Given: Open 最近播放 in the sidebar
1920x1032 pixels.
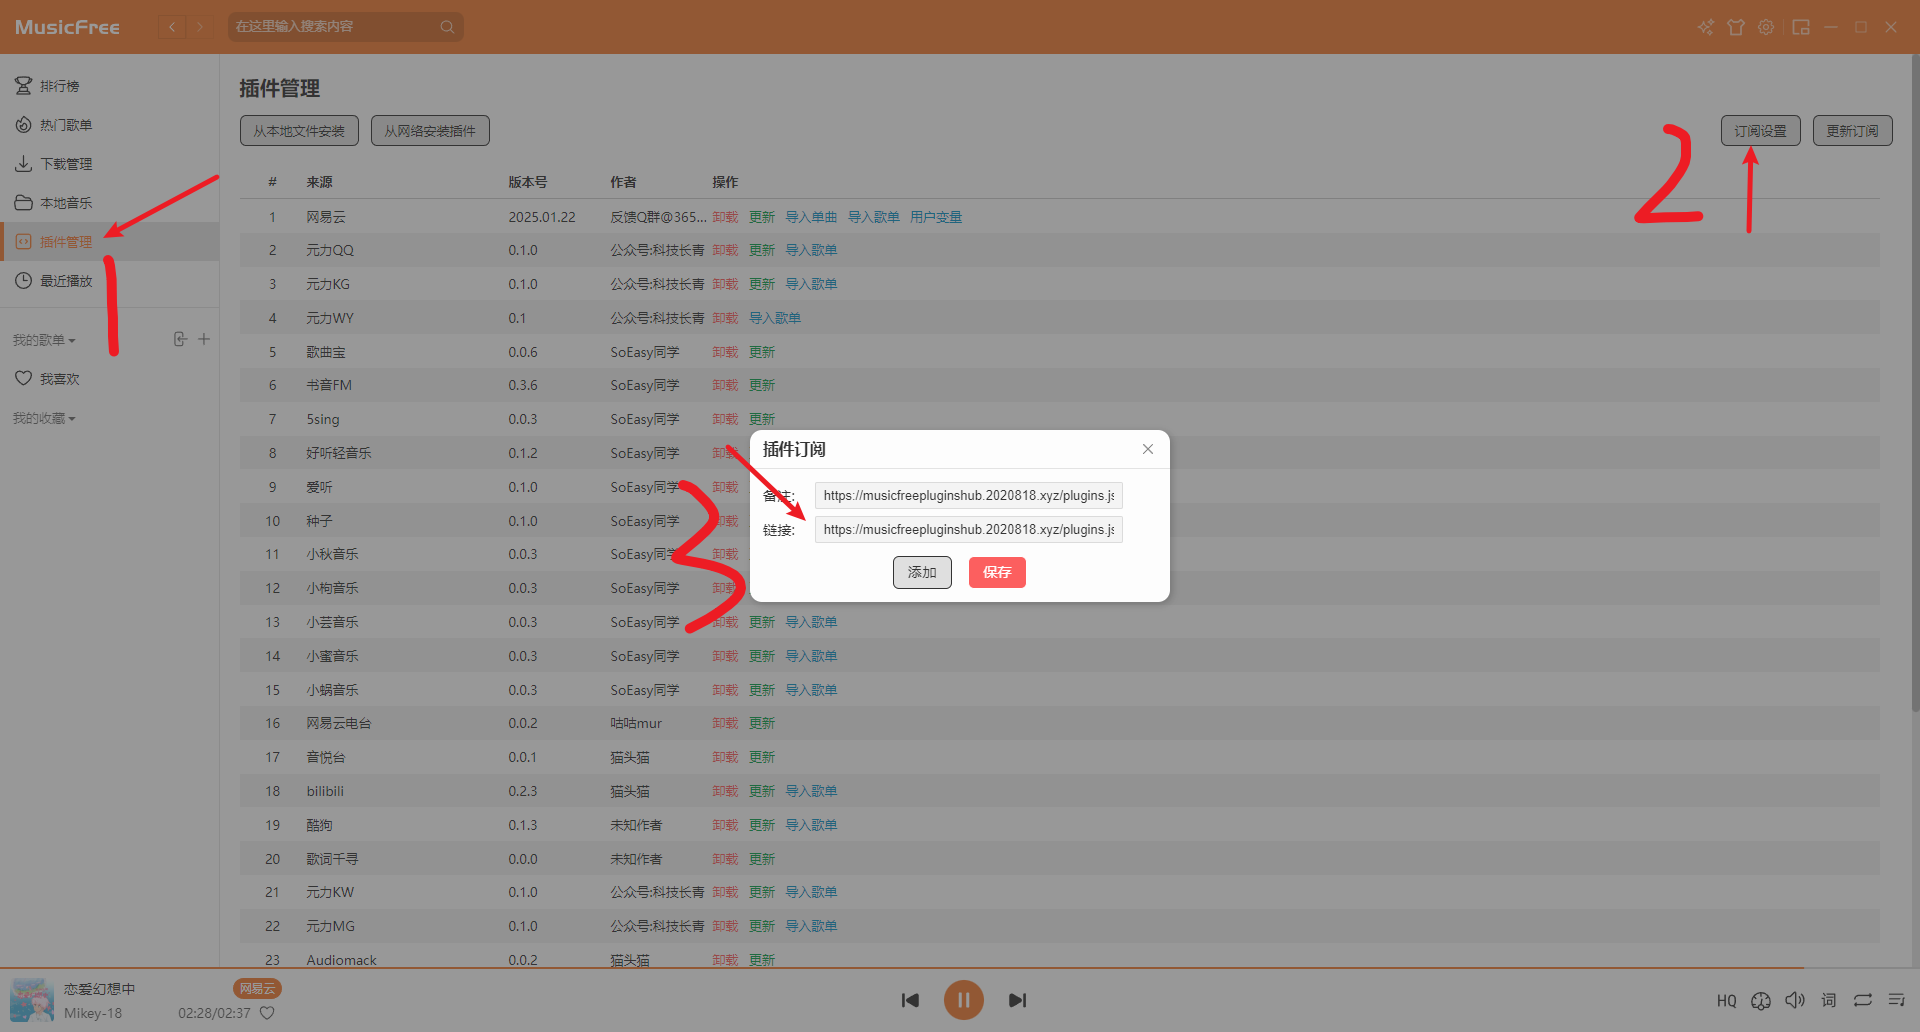Looking at the screenshot, I should pos(109,281).
